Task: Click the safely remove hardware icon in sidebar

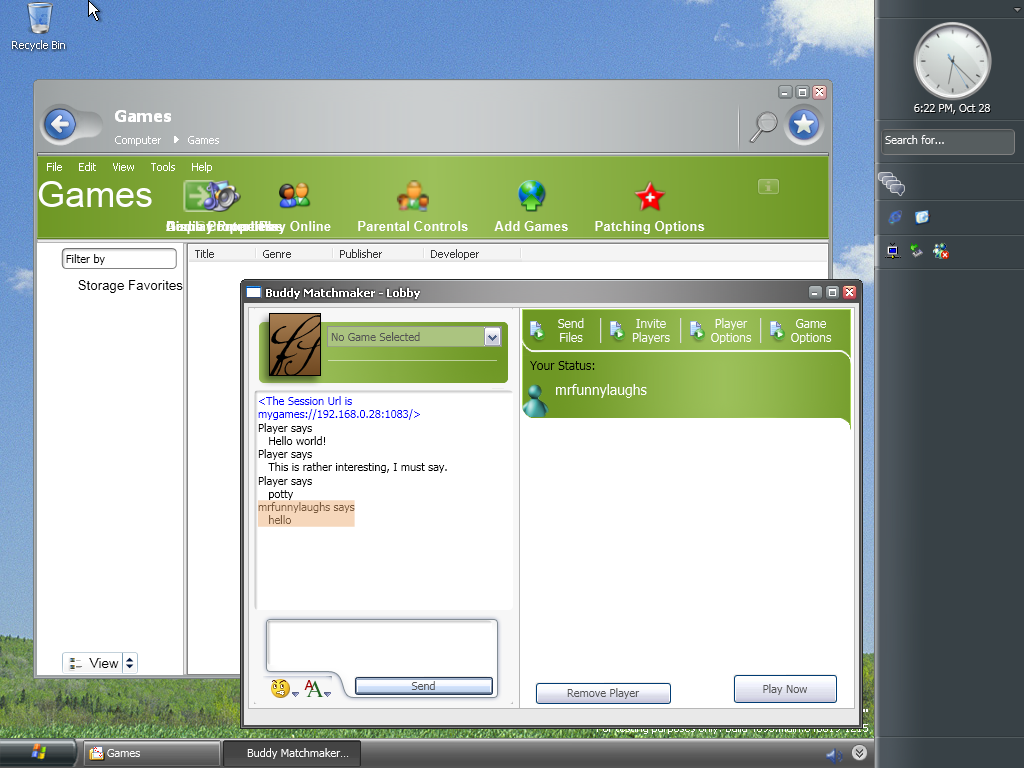Action: point(917,251)
